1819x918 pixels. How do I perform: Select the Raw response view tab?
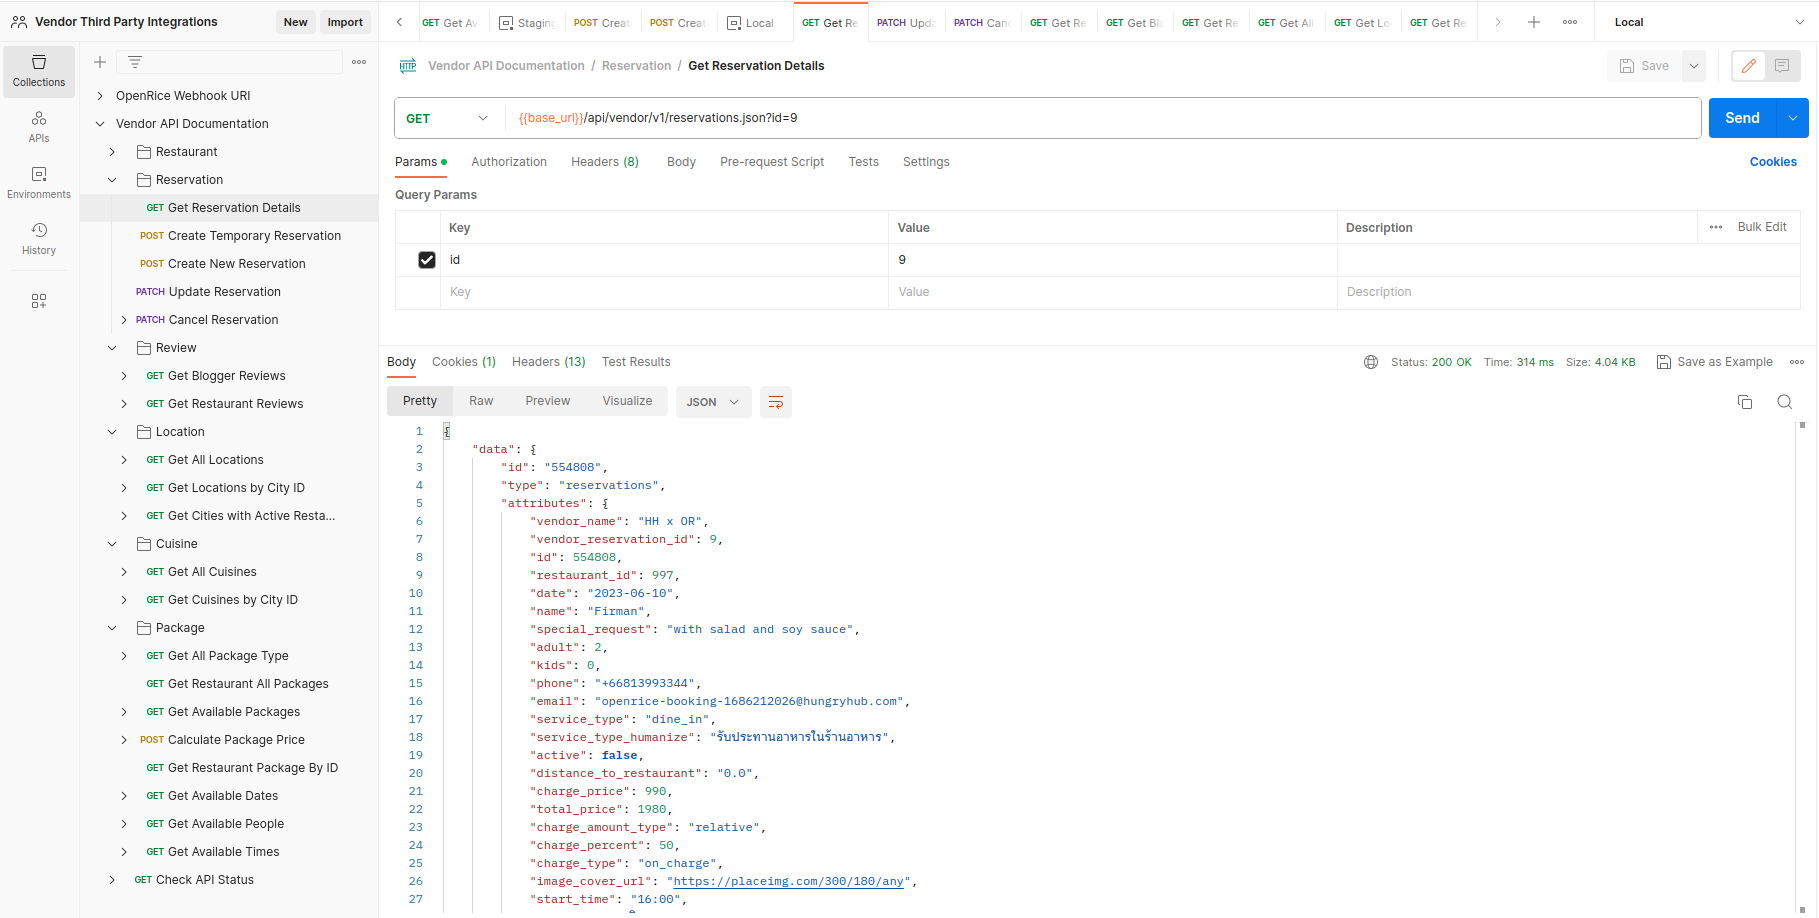tap(481, 401)
